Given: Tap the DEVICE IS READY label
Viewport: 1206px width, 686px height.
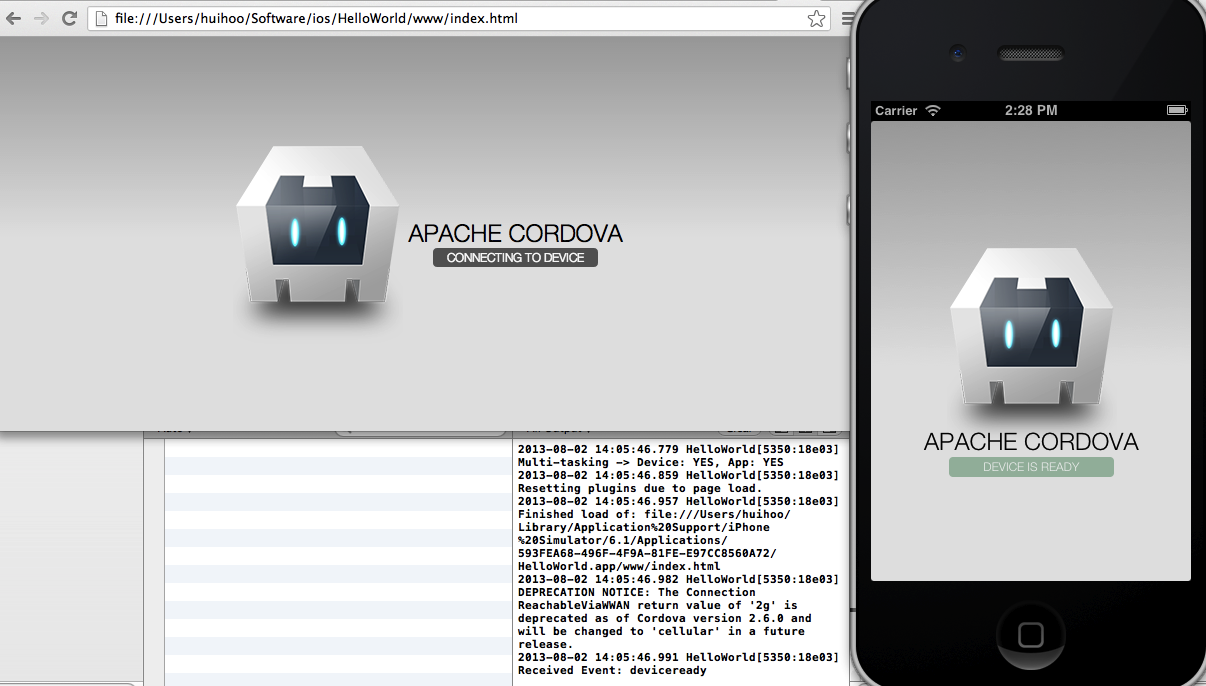Looking at the screenshot, I should (x=1031, y=467).
